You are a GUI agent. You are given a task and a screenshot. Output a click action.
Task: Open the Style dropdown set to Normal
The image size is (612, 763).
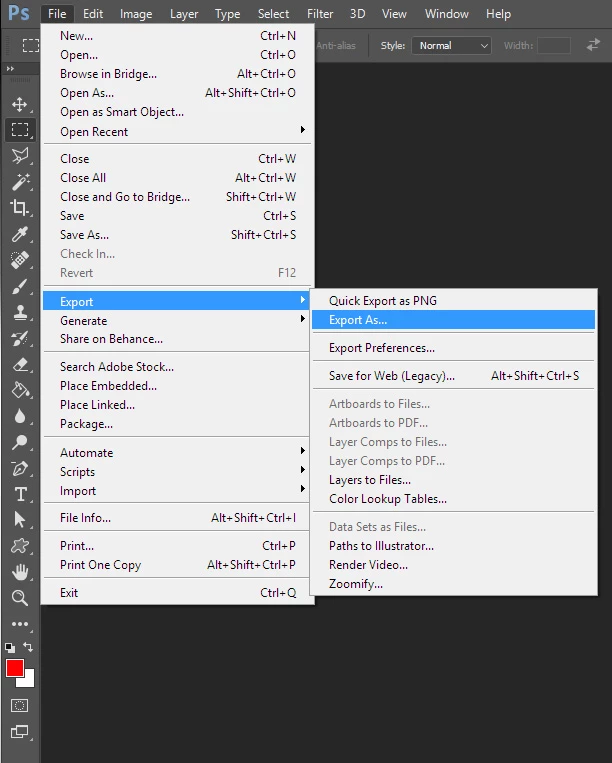pos(452,46)
